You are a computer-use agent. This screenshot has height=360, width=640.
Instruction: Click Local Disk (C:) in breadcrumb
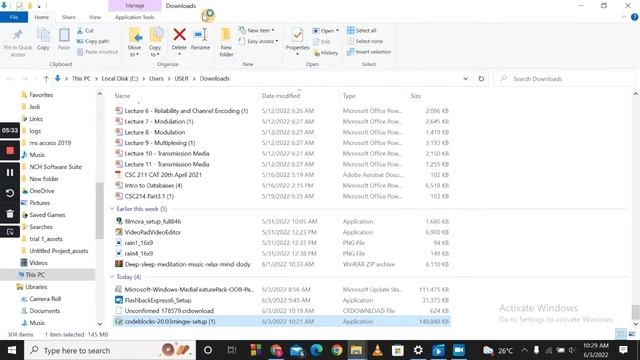pyautogui.click(x=120, y=78)
